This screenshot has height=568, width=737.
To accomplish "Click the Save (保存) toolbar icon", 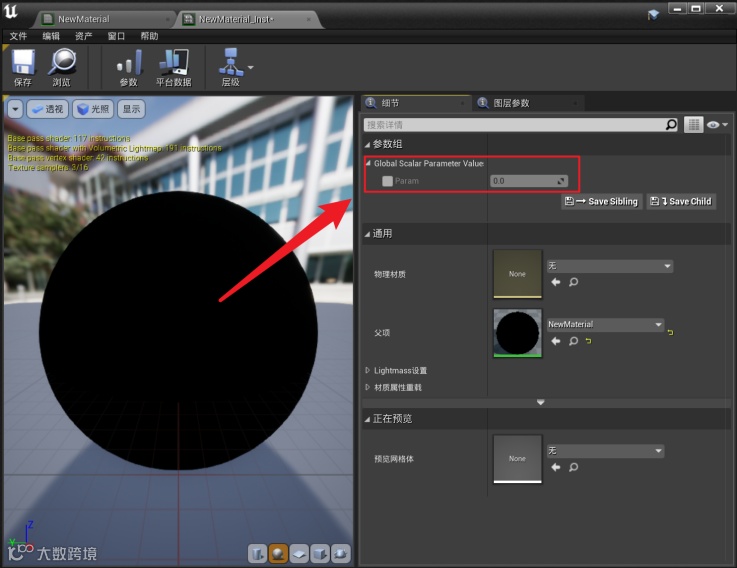I will (23, 68).
